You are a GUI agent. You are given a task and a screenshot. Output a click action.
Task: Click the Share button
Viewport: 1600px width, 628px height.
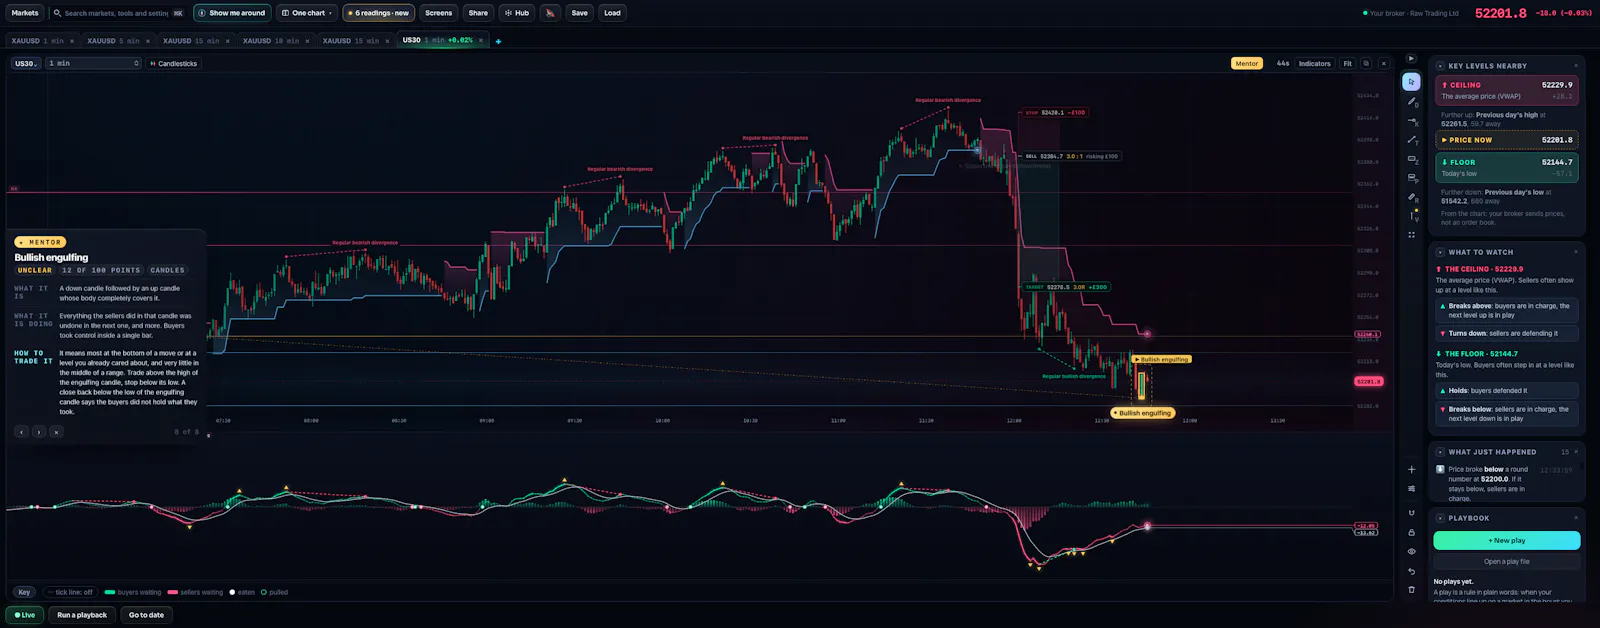478,13
